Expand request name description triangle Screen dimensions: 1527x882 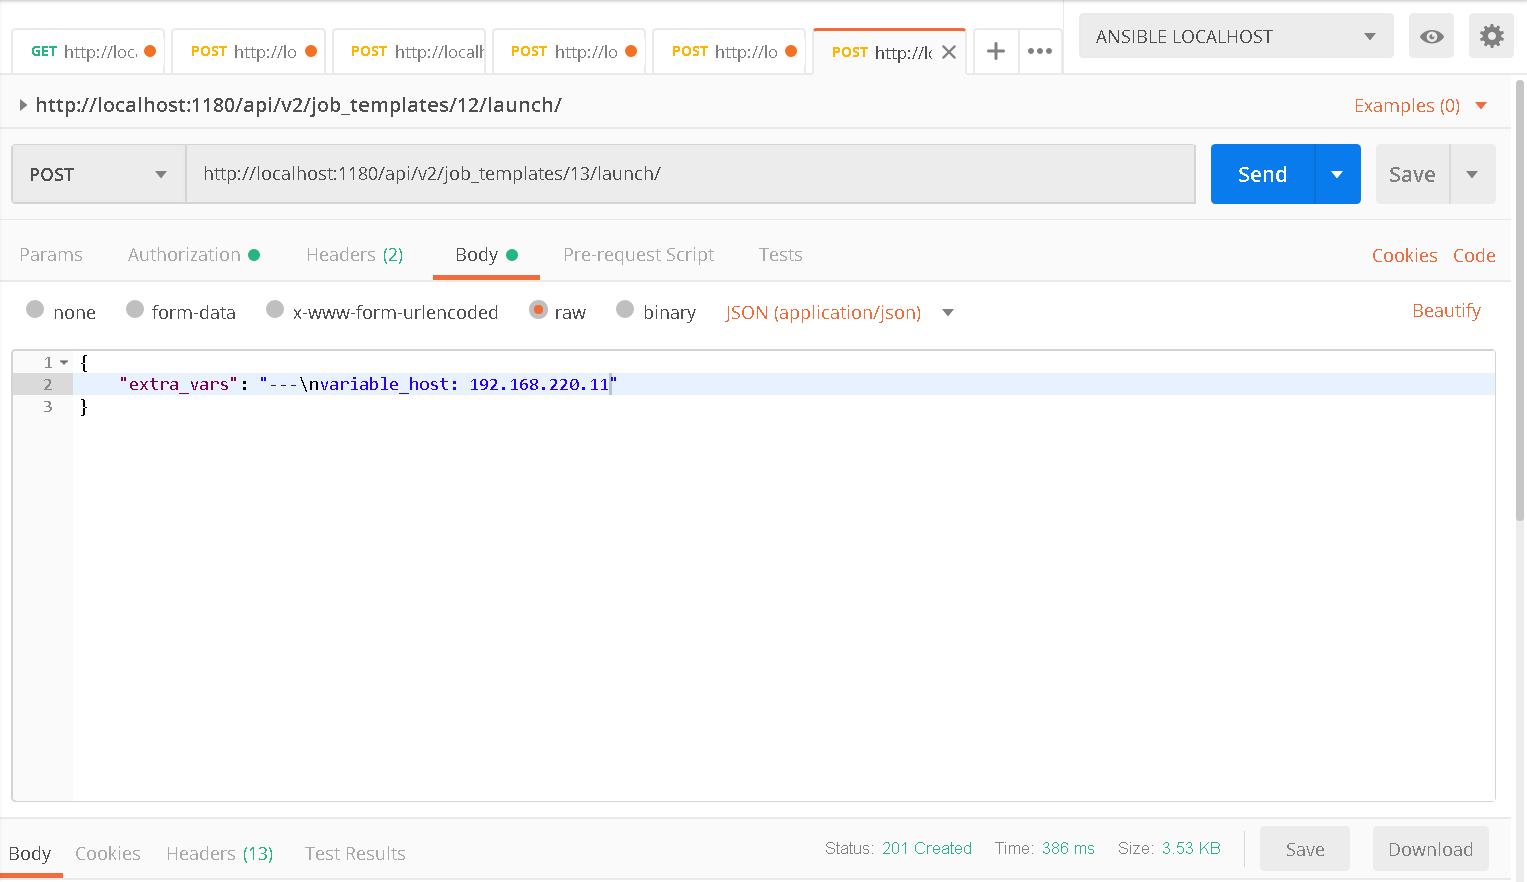point(23,105)
